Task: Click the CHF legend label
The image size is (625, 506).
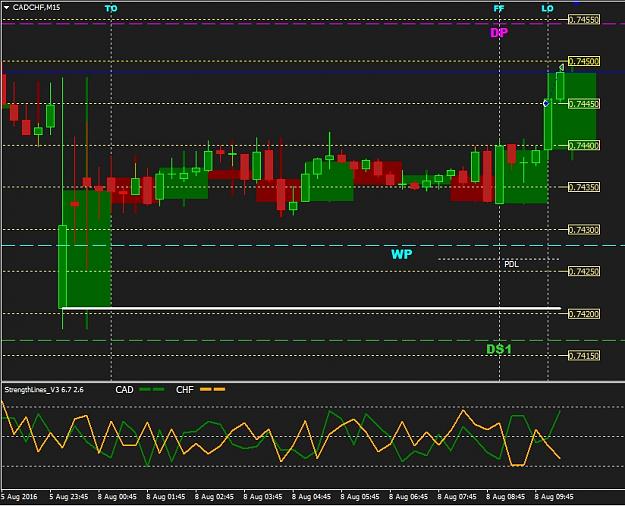Action: point(185,390)
